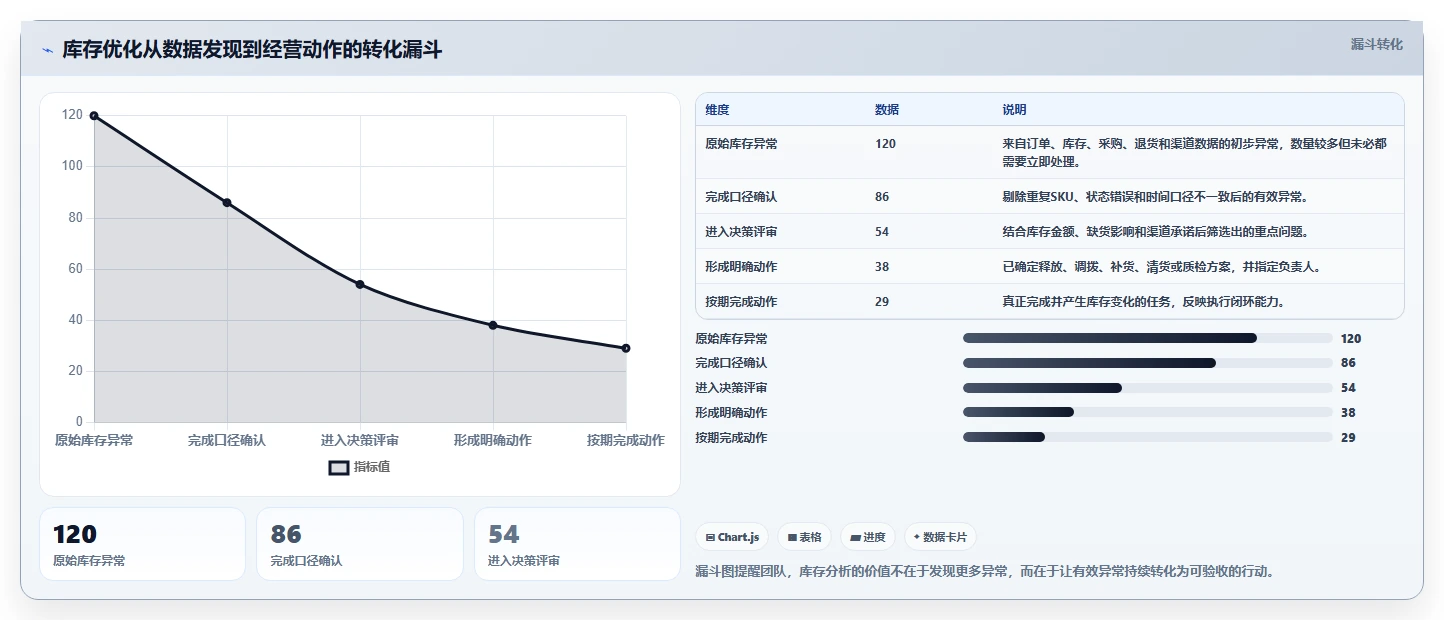Click the 说明 table column header

coord(1014,110)
